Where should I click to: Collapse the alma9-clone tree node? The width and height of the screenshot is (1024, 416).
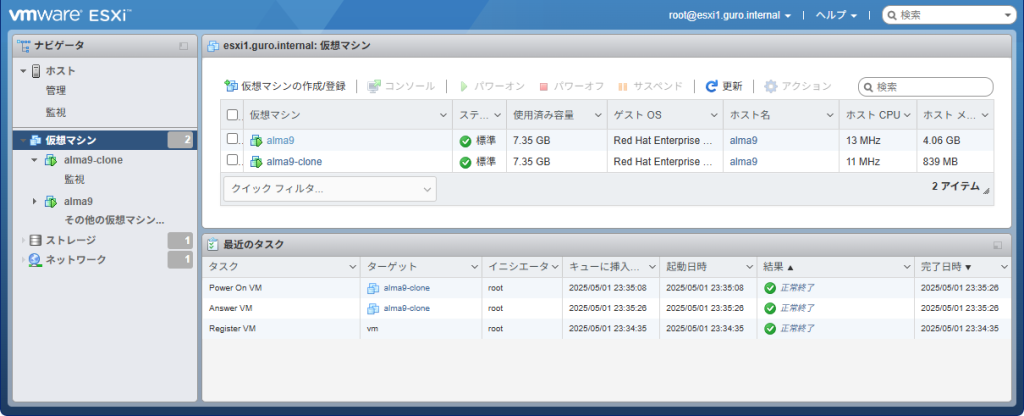pyautogui.click(x=35, y=160)
